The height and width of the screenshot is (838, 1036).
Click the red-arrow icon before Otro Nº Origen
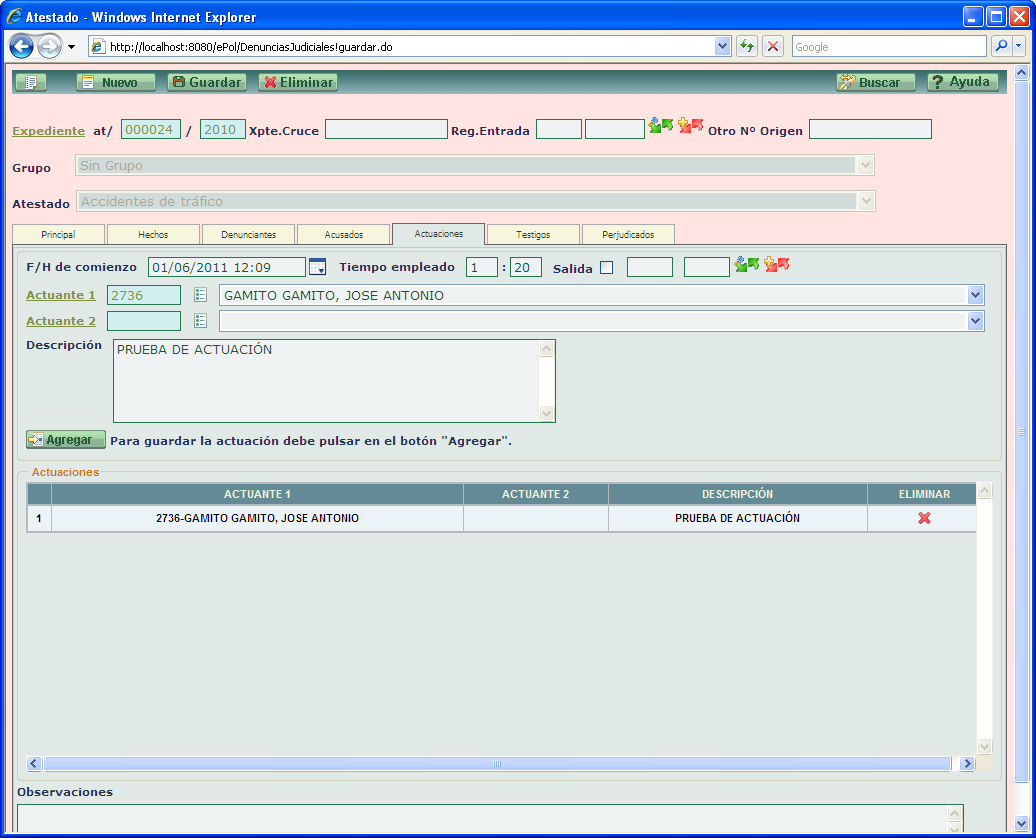point(690,126)
